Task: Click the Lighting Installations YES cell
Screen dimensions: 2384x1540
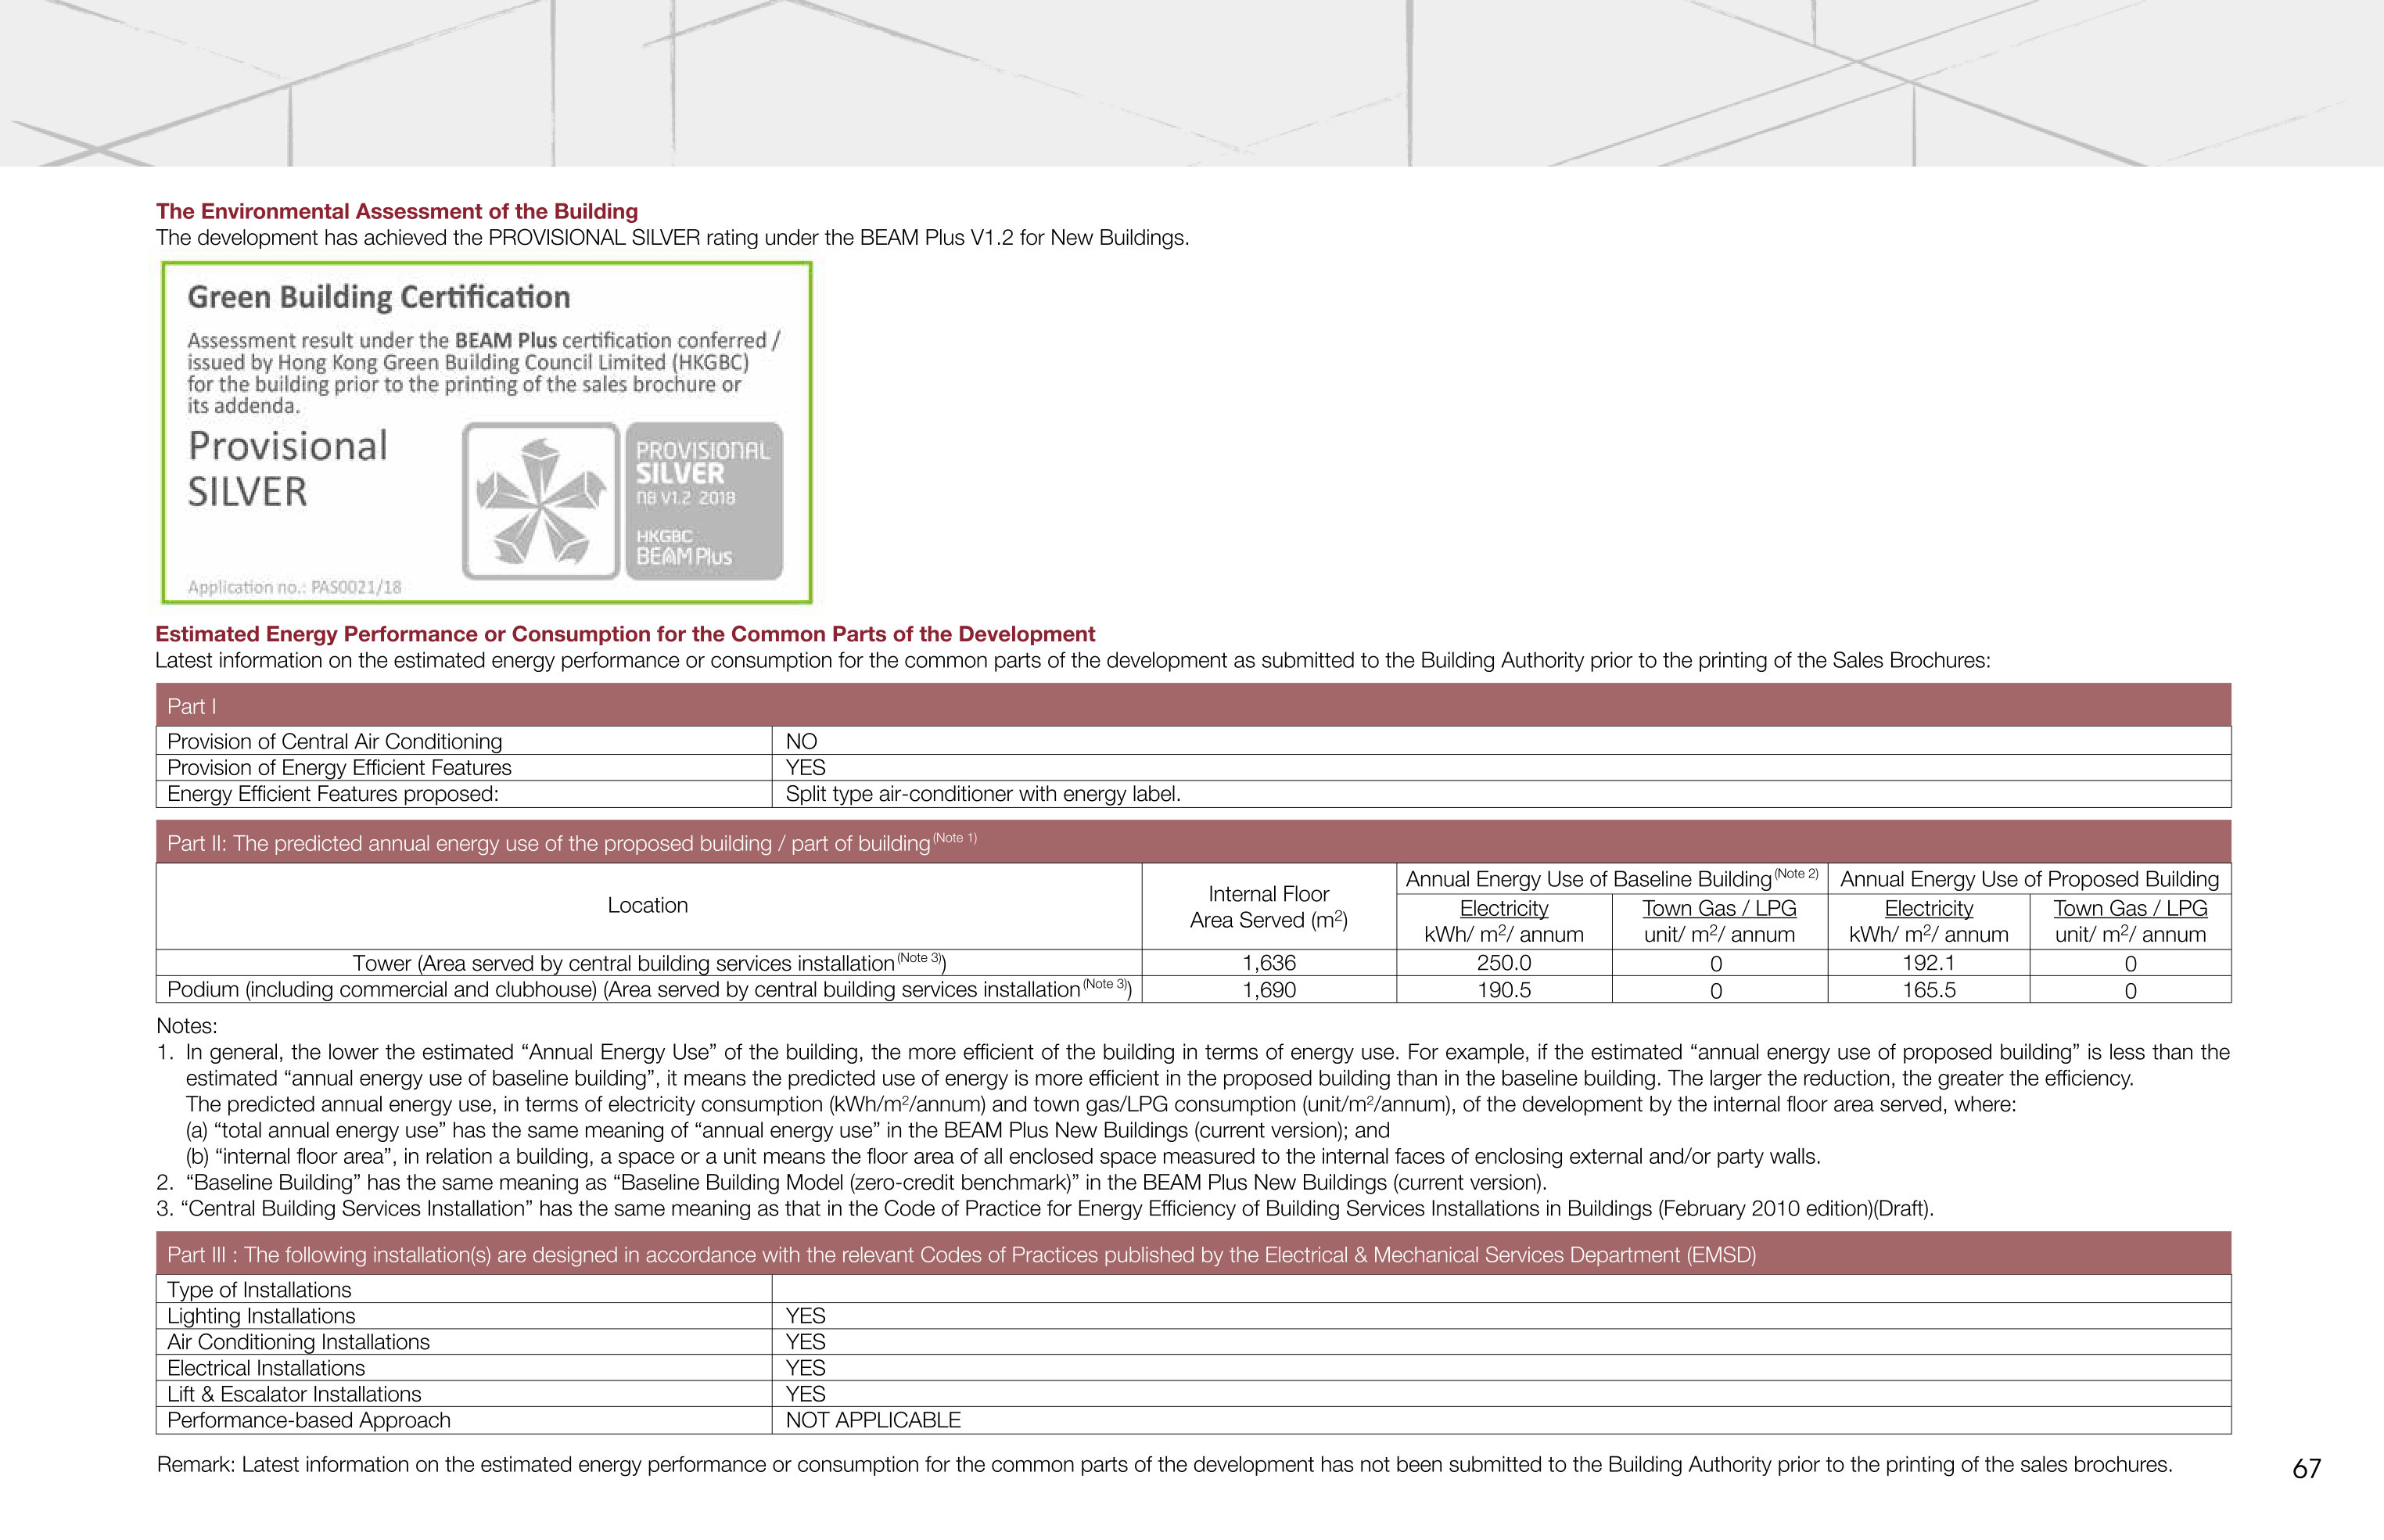Action: tap(1501, 1316)
